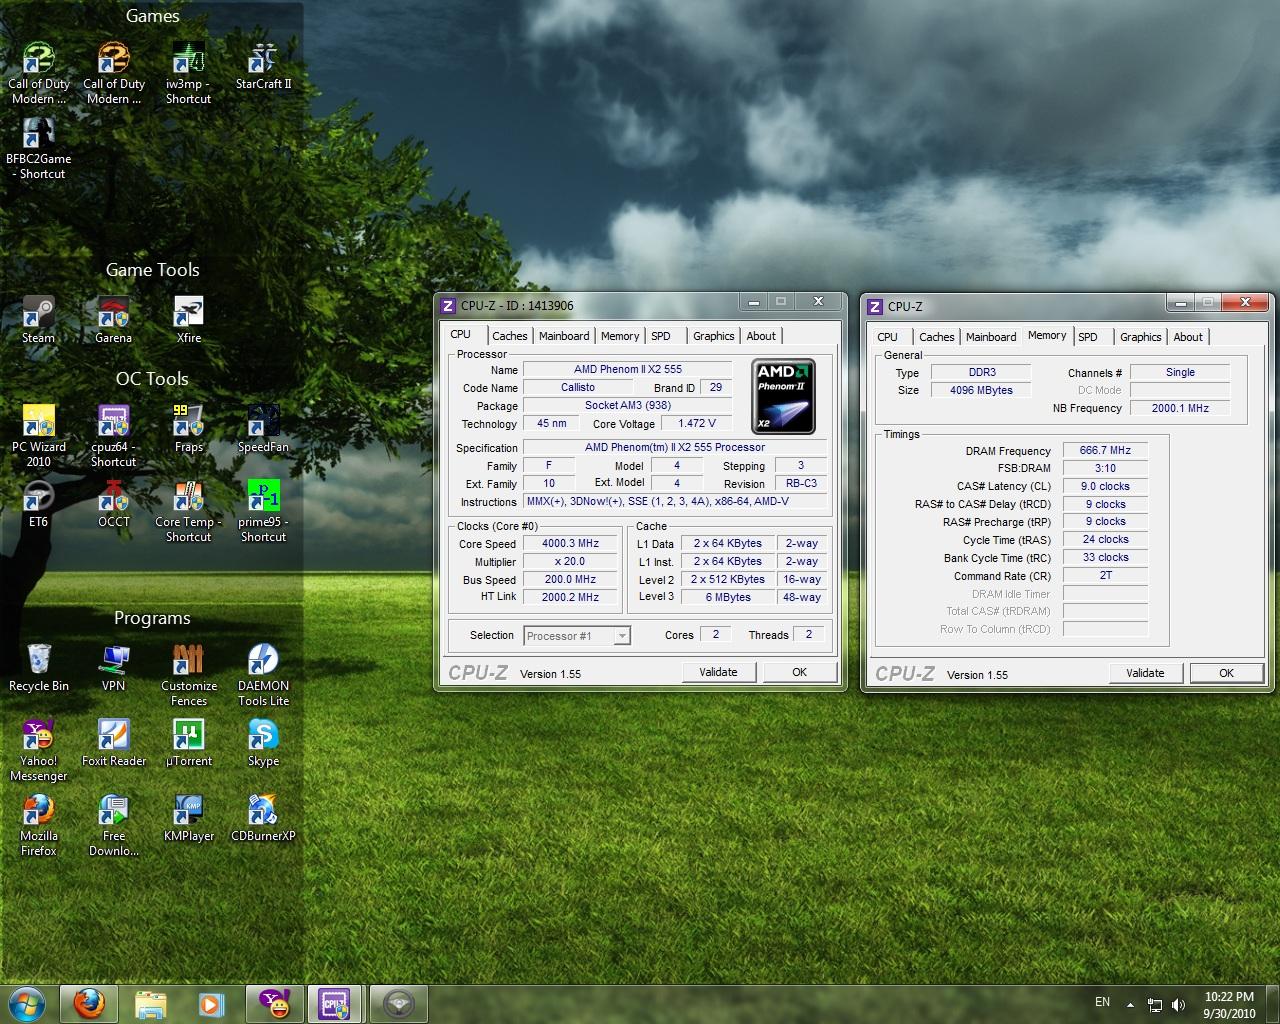
Task: Click the Core Voltage value 1.472 V
Action: (697, 424)
